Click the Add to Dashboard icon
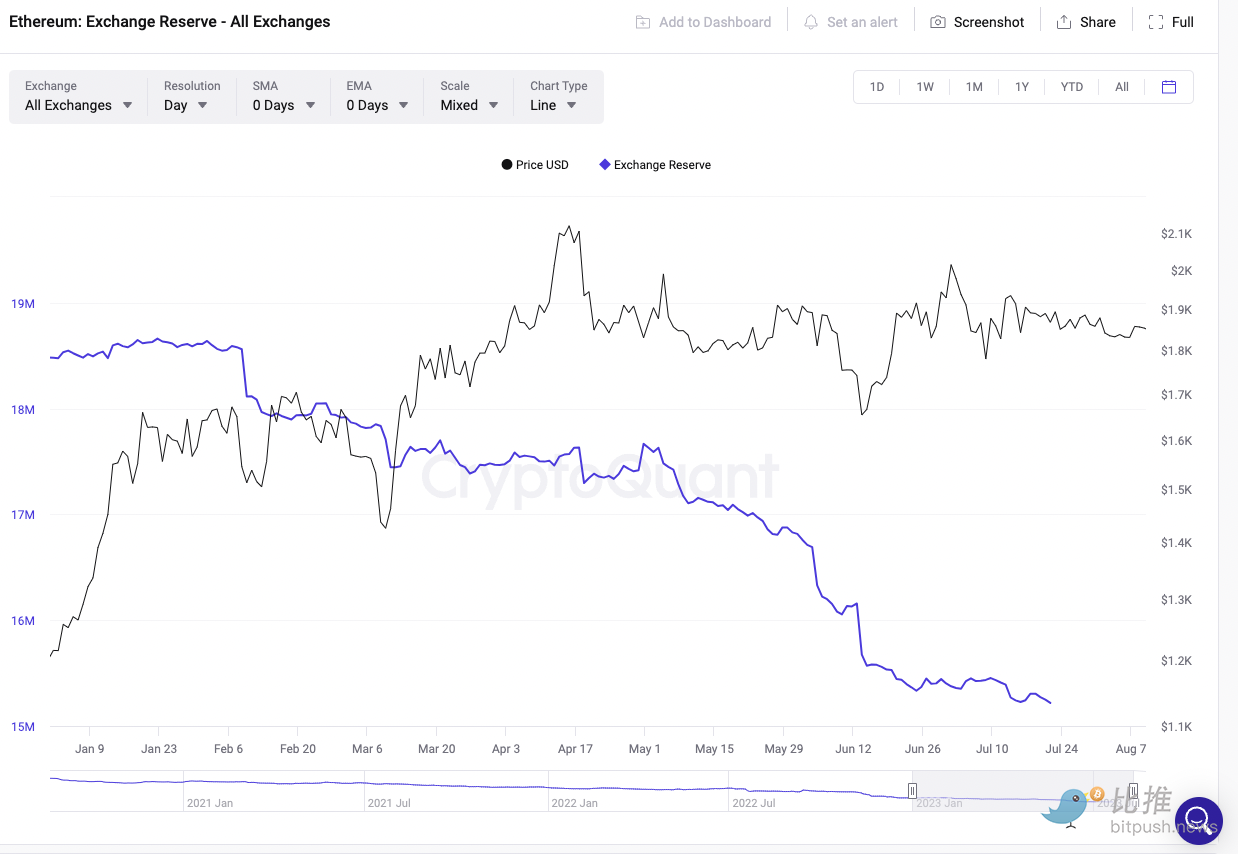1238x854 pixels. (643, 22)
